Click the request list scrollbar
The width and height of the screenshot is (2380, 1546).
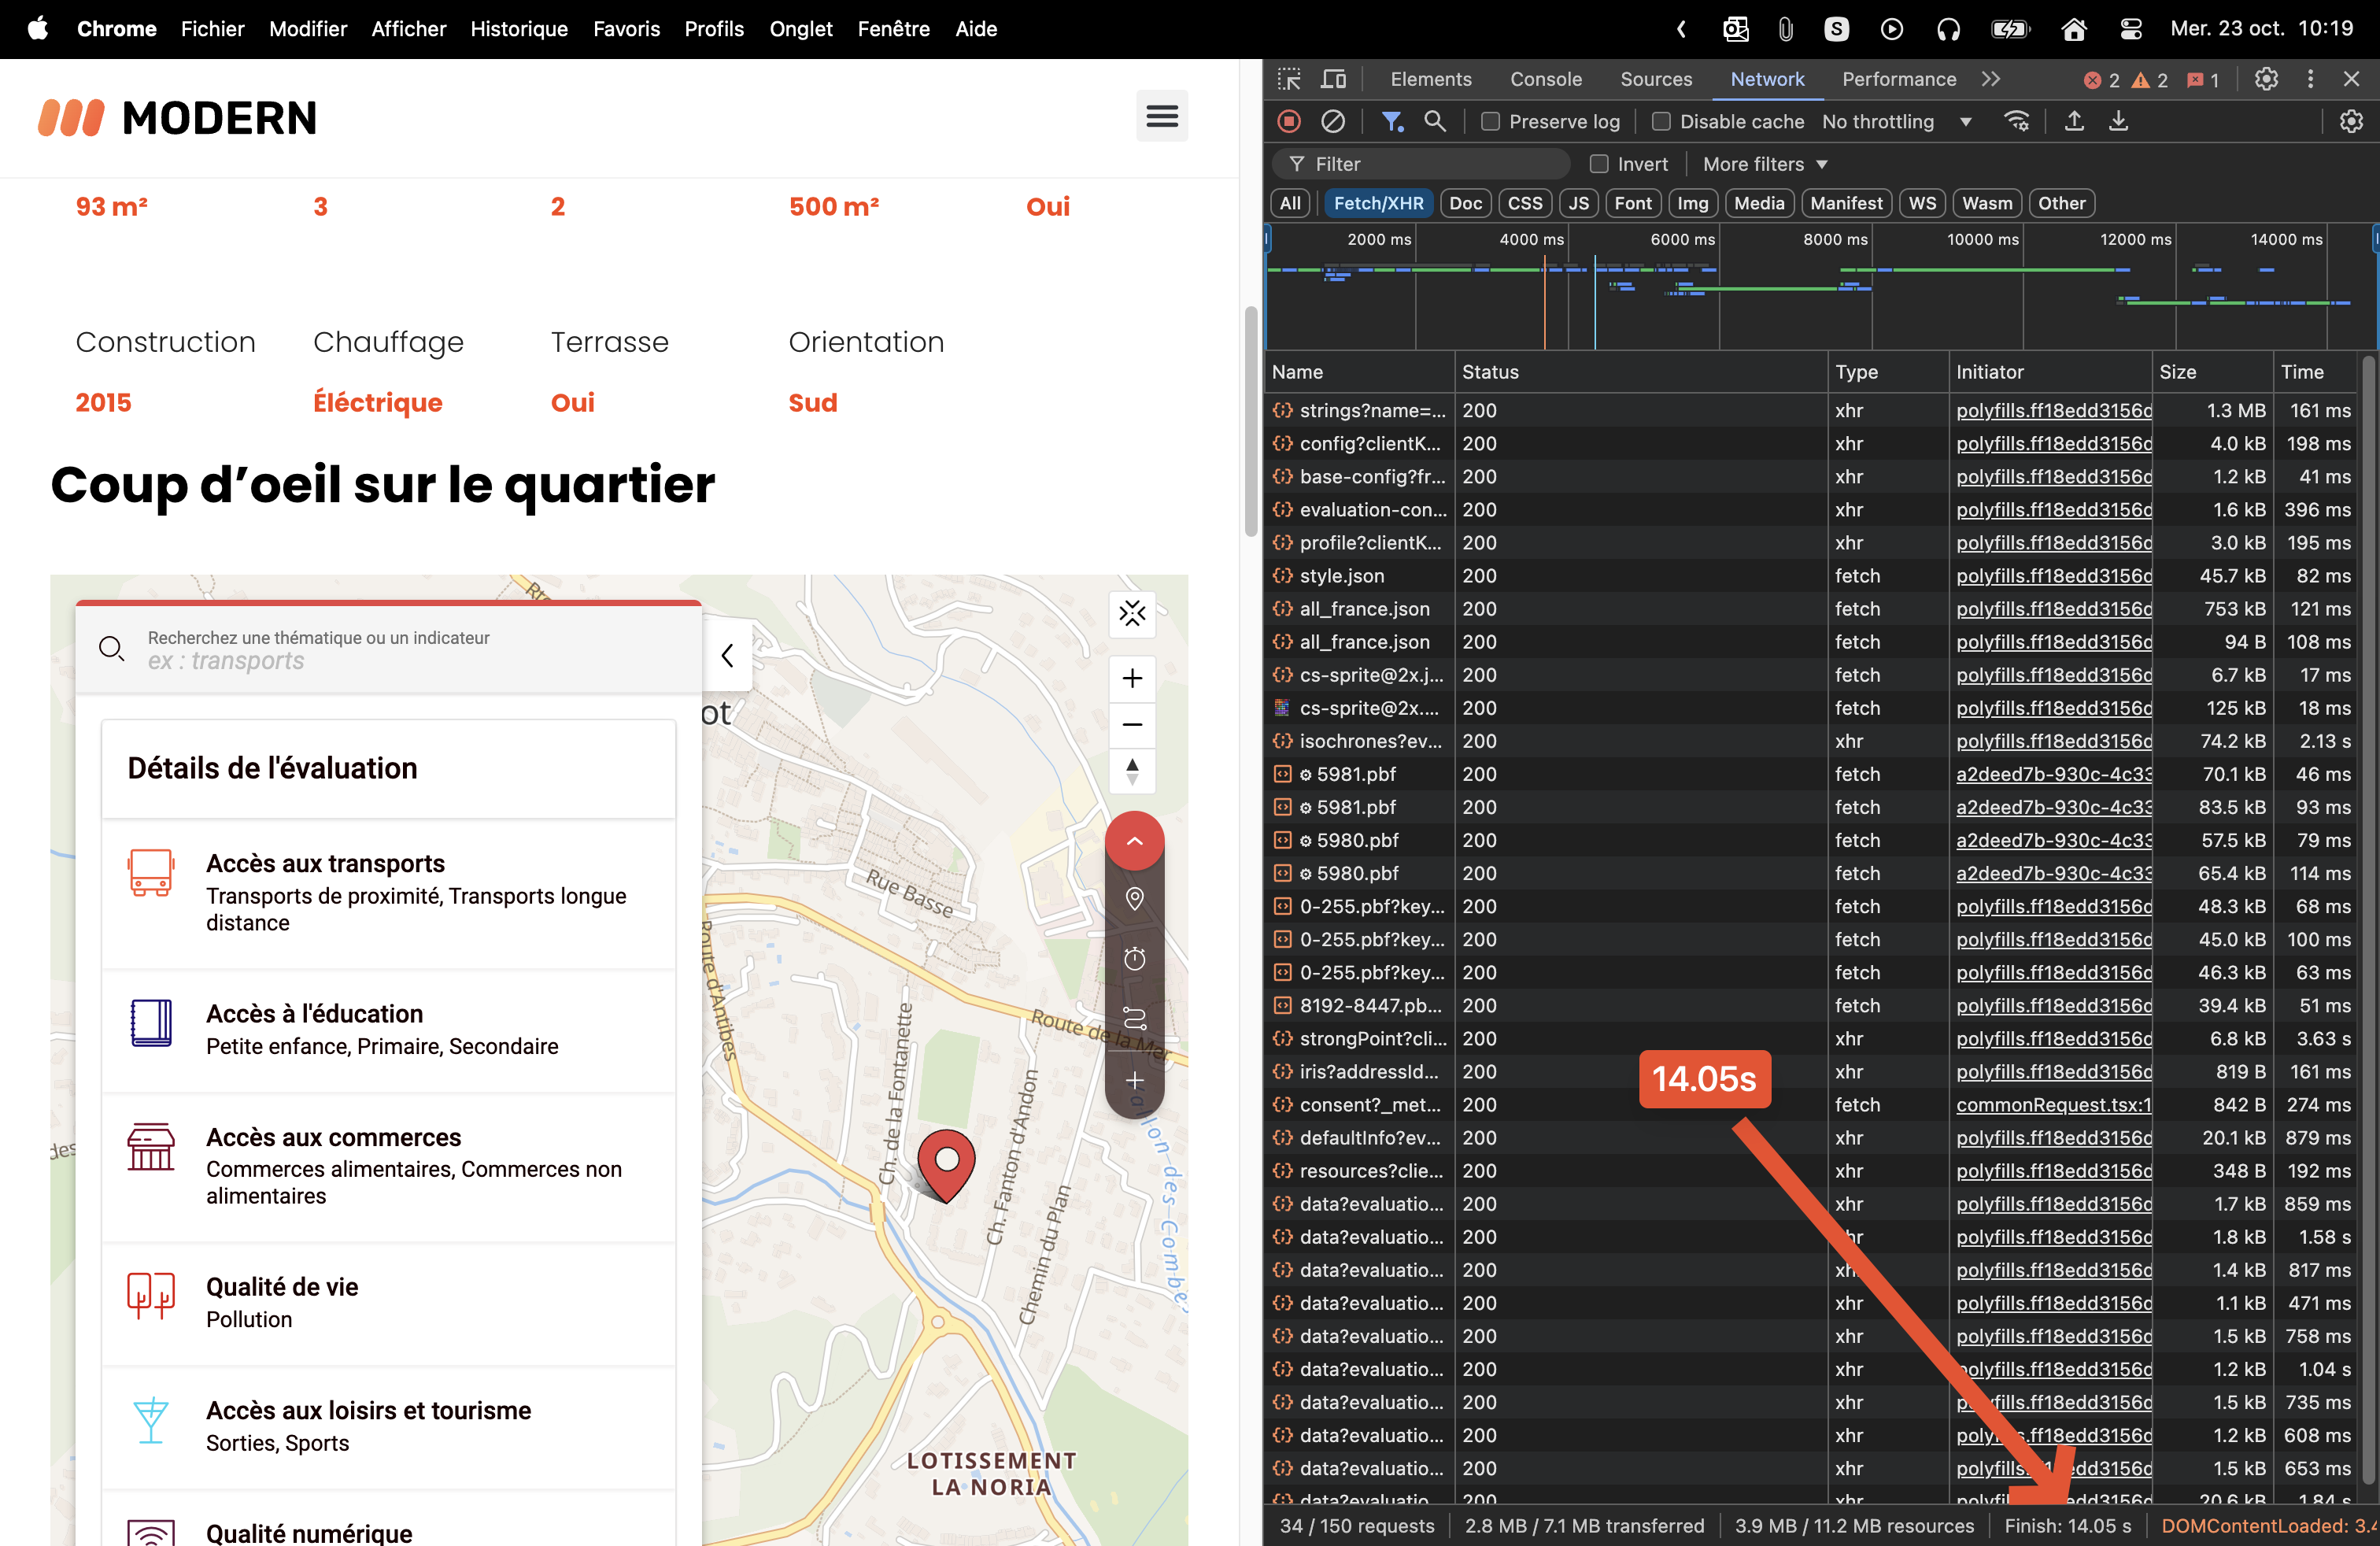(2368, 920)
